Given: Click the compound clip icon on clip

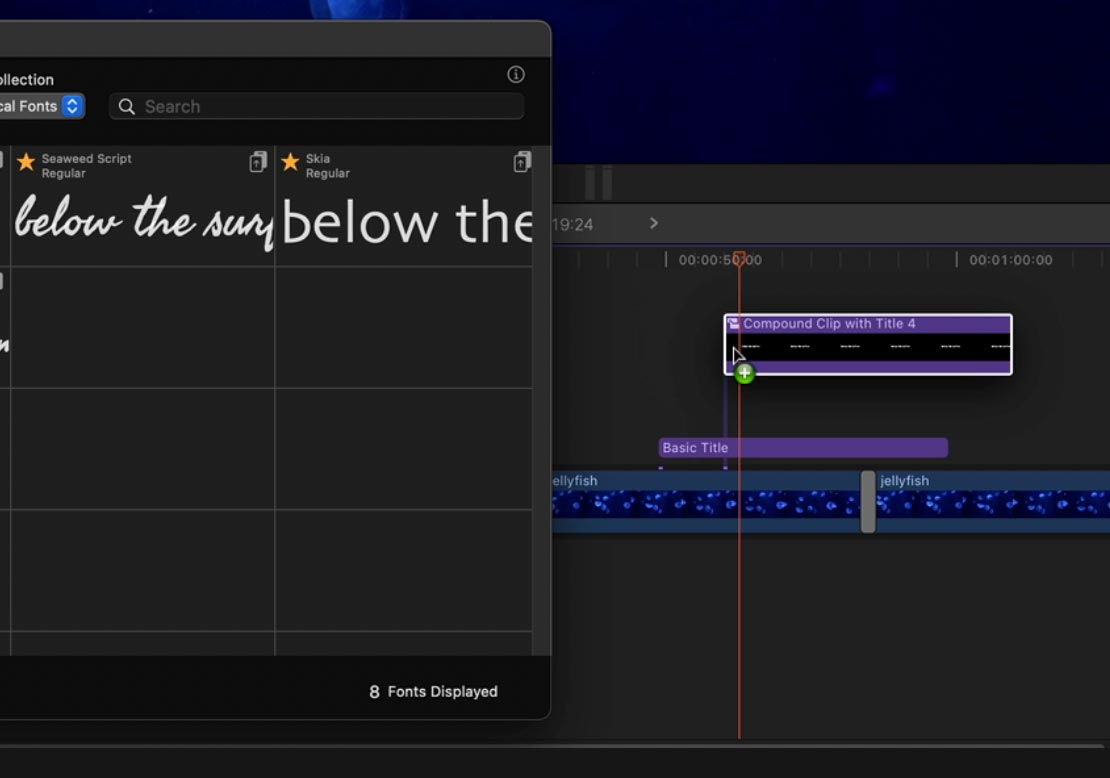Looking at the screenshot, I should (733, 324).
